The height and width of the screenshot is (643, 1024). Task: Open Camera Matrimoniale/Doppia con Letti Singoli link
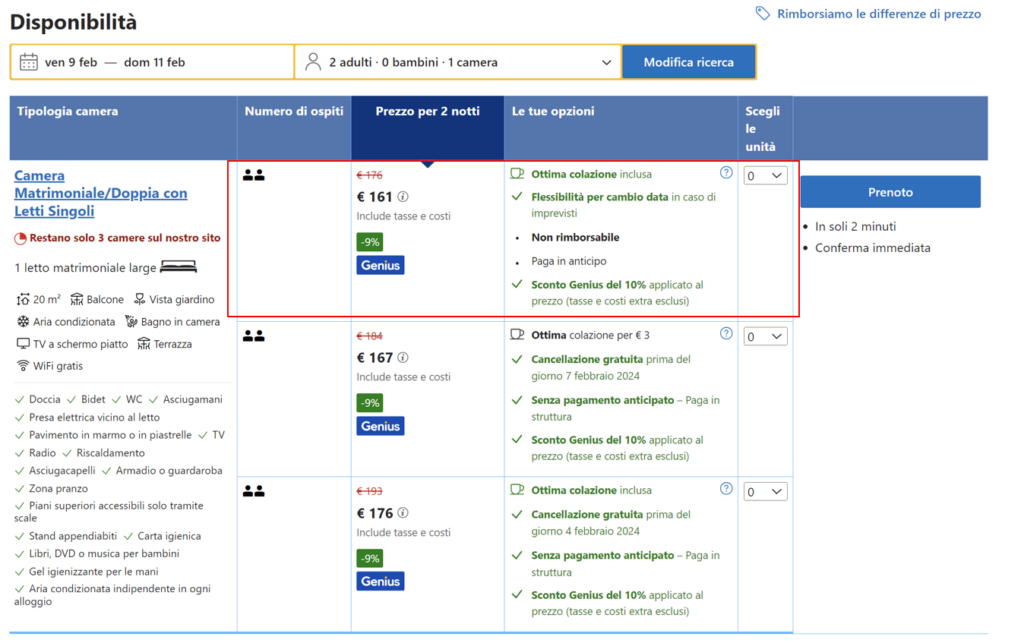pos(100,193)
